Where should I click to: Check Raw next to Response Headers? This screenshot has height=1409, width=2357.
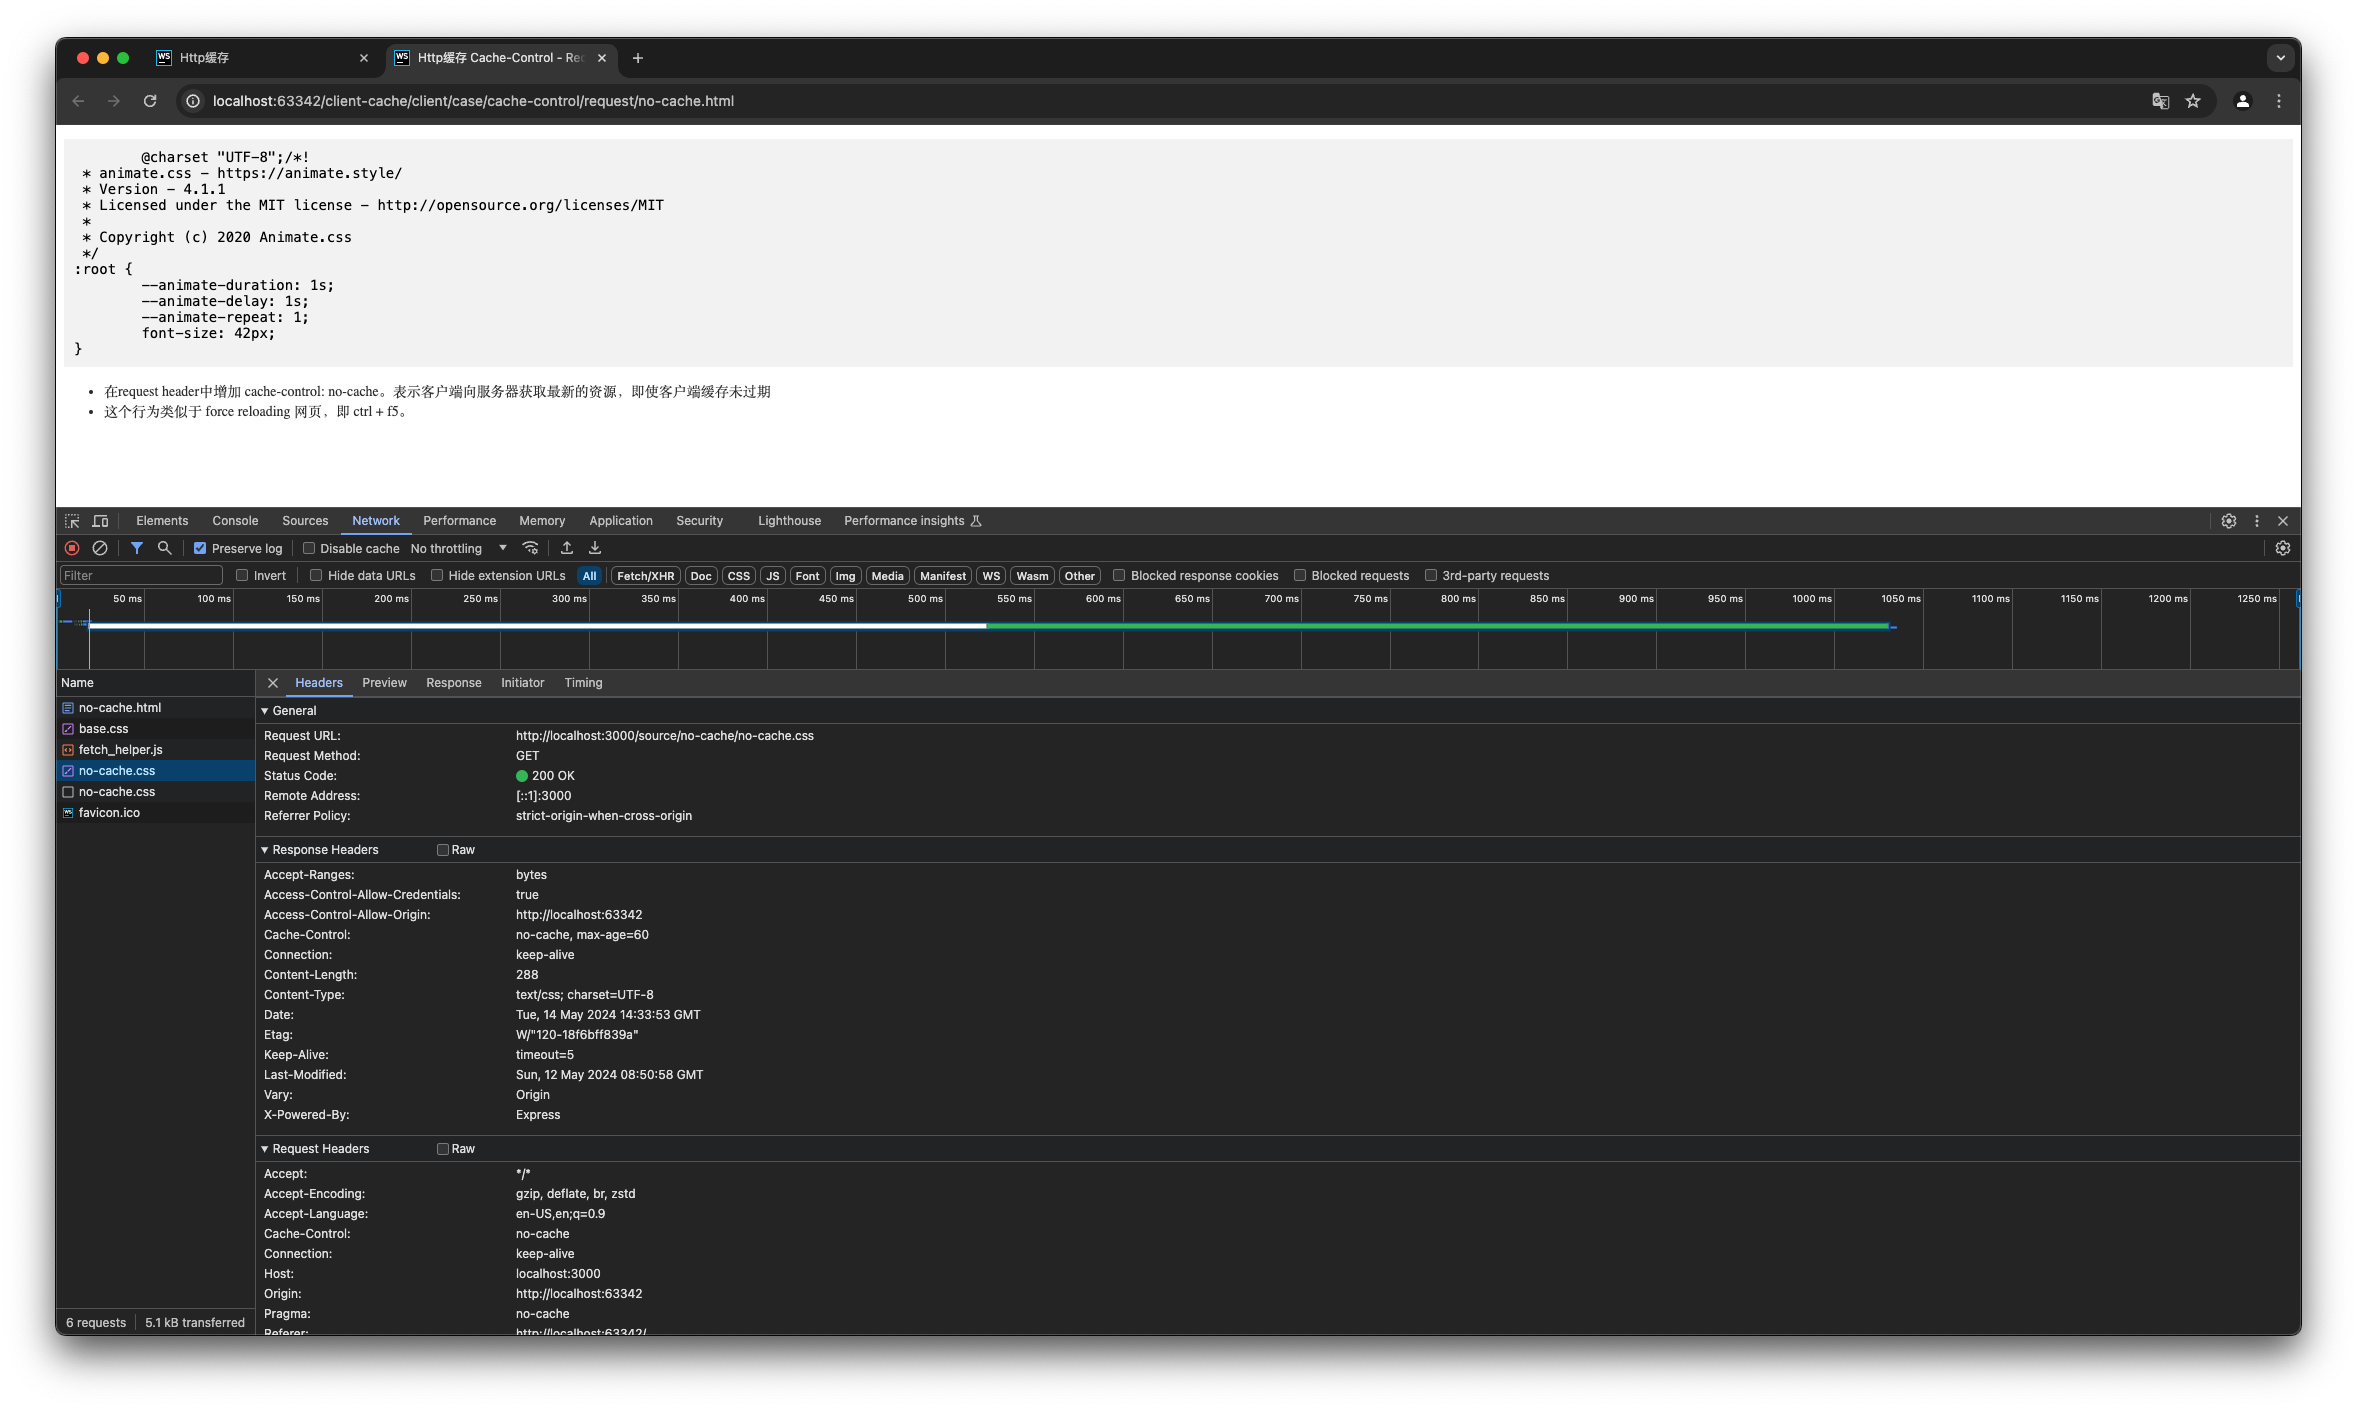(443, 850)
